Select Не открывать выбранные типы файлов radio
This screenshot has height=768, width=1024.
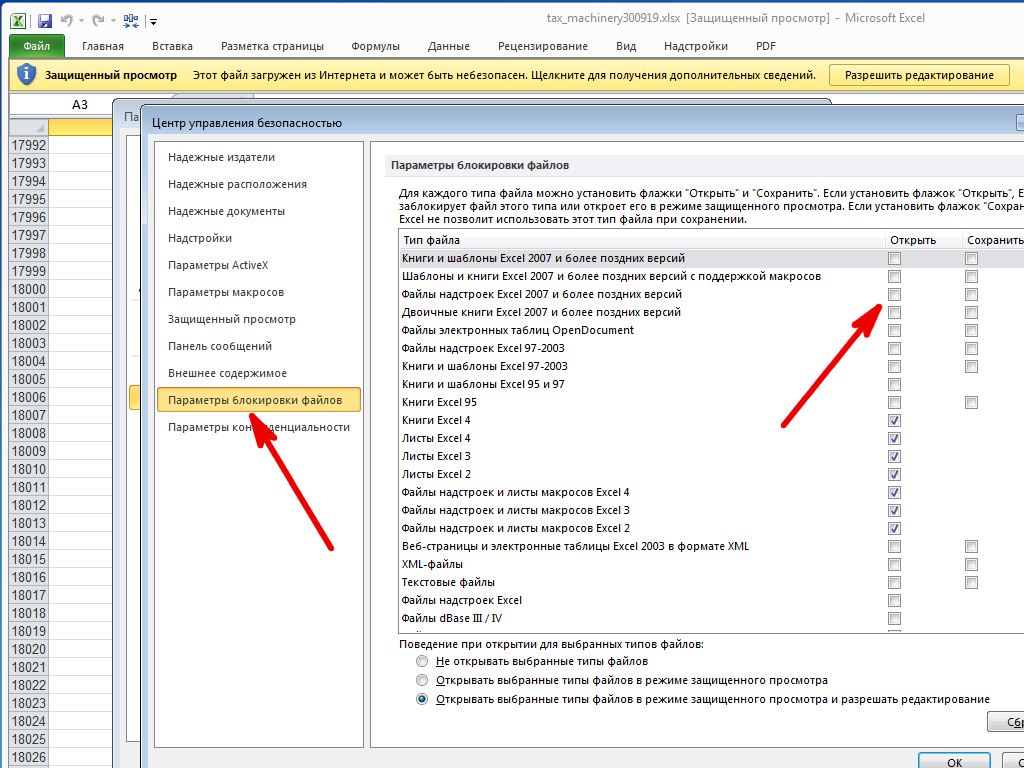(x=423, y=661)
